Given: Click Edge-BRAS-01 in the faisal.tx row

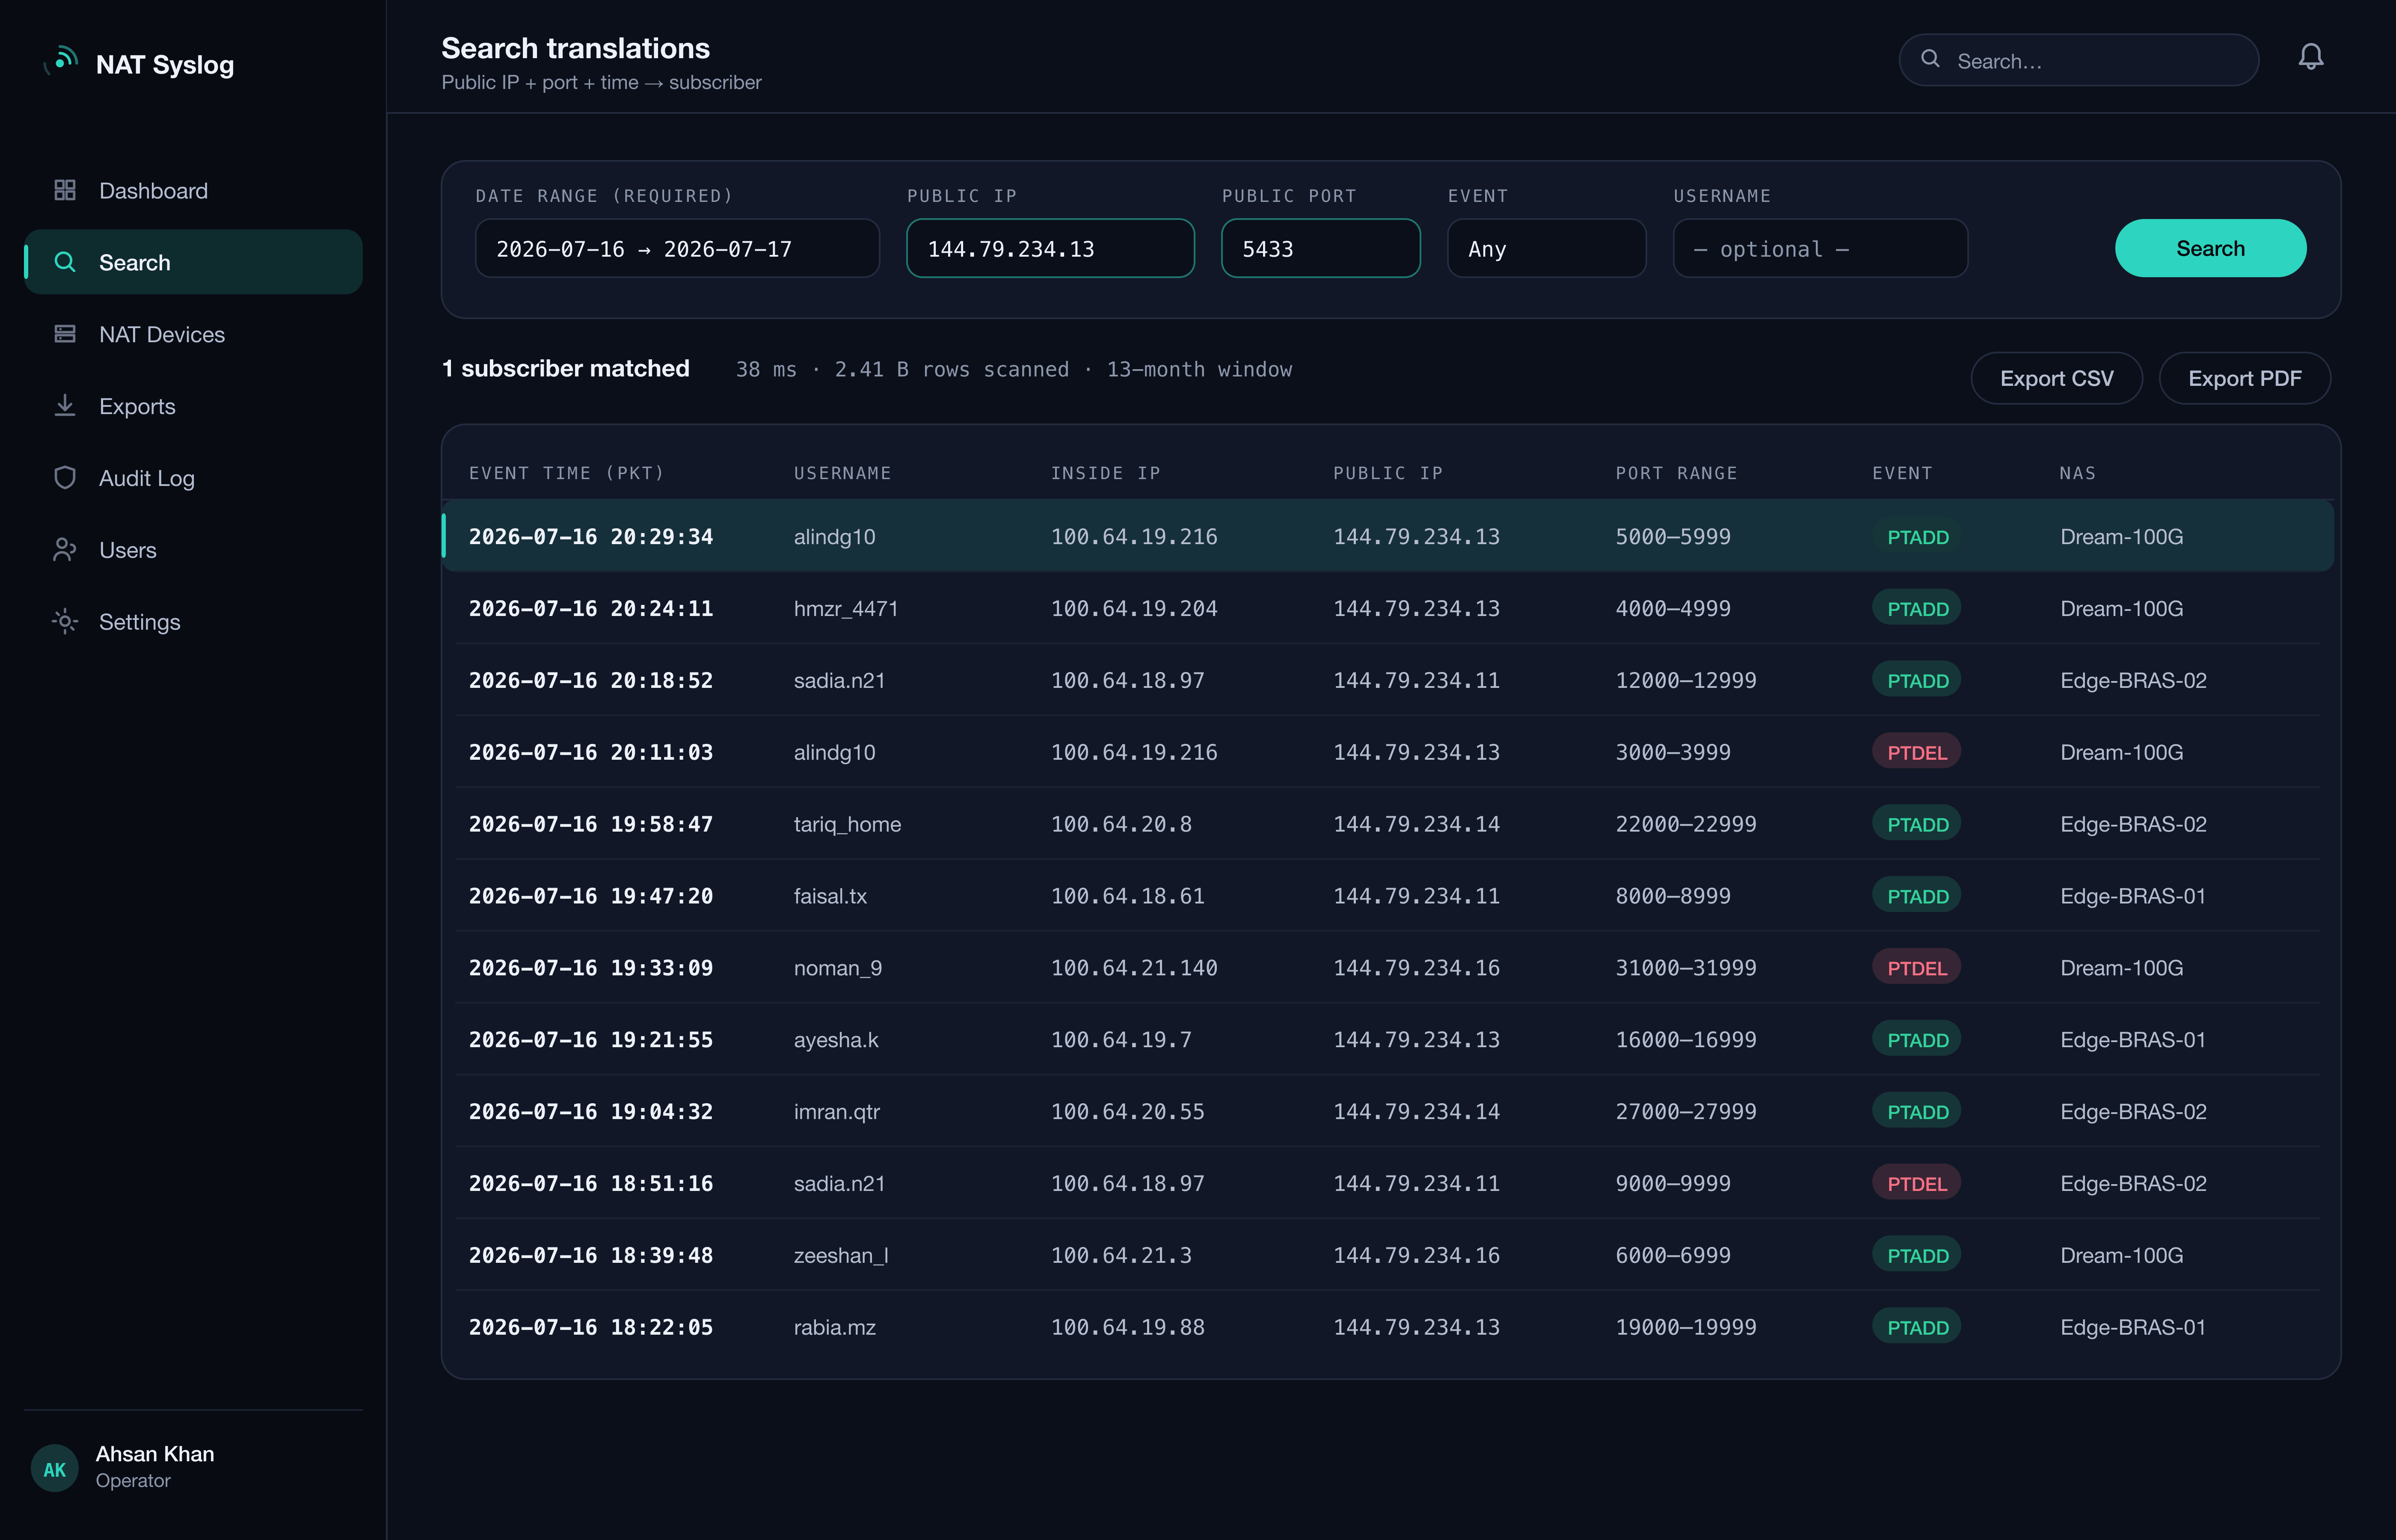Looking at the screenshot, I should (2133, 896).
